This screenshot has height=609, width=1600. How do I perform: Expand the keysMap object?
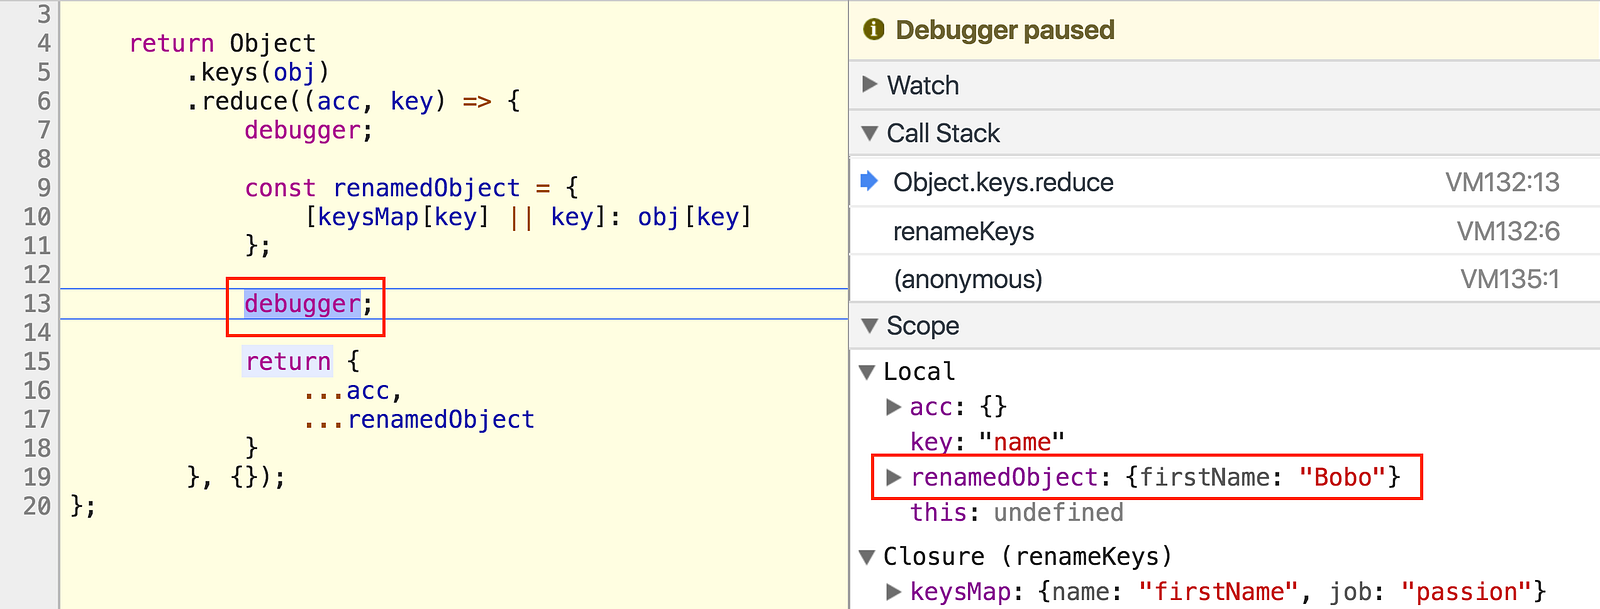pos(894,592)
